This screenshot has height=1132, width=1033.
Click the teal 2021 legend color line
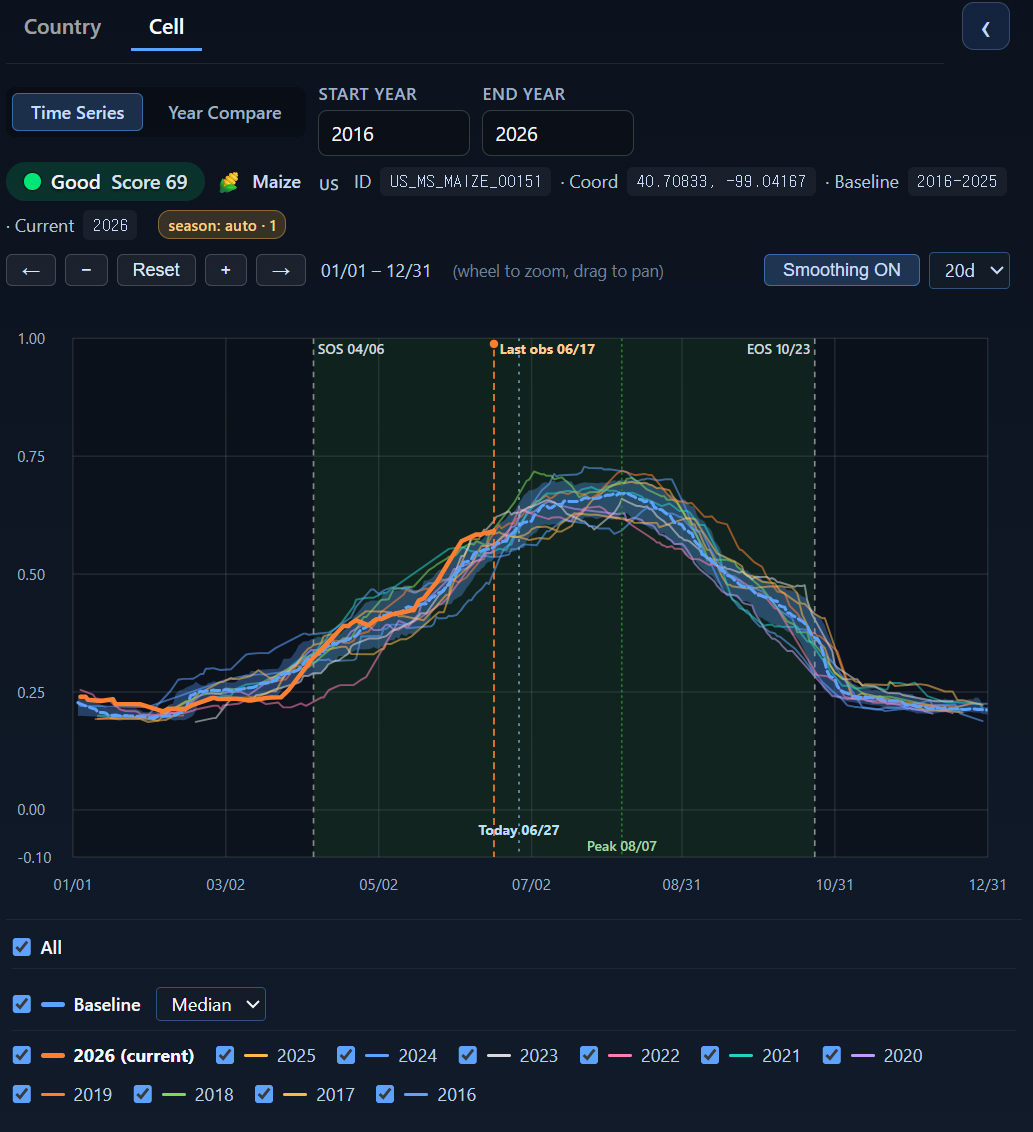[741, 1055]
